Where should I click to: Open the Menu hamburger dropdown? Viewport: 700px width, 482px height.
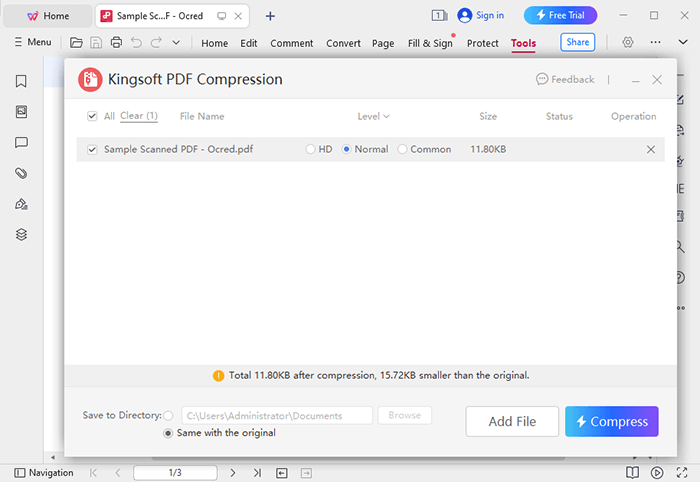click(x=33, y=42)
